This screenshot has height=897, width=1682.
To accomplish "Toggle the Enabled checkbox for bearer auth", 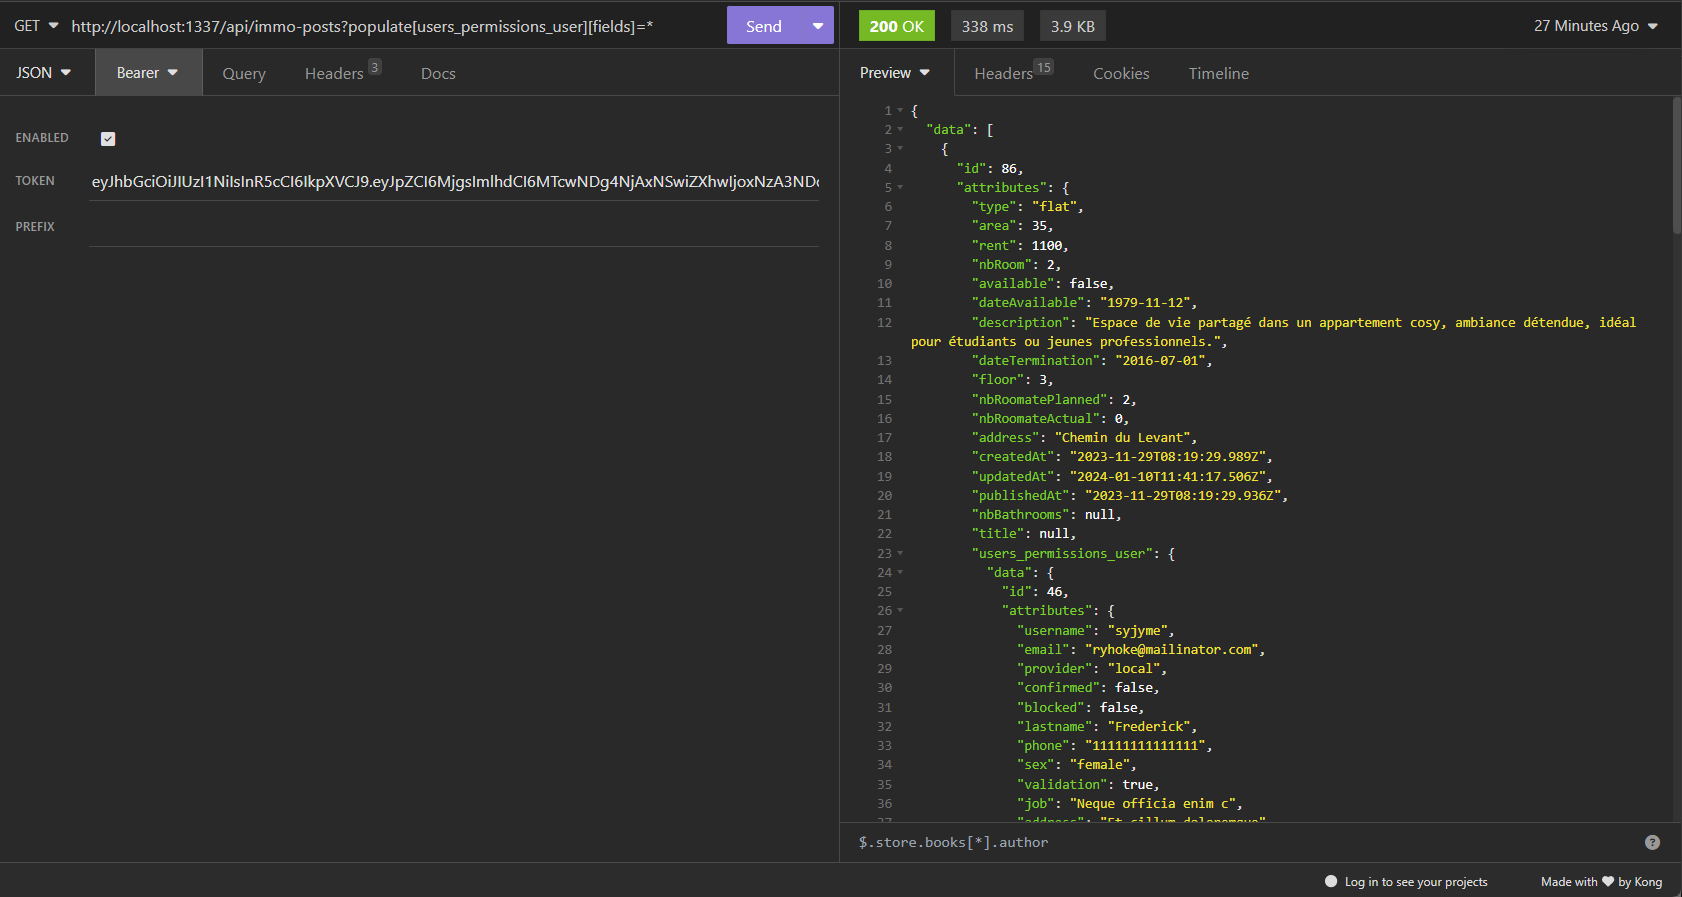I will pos(108,139).
